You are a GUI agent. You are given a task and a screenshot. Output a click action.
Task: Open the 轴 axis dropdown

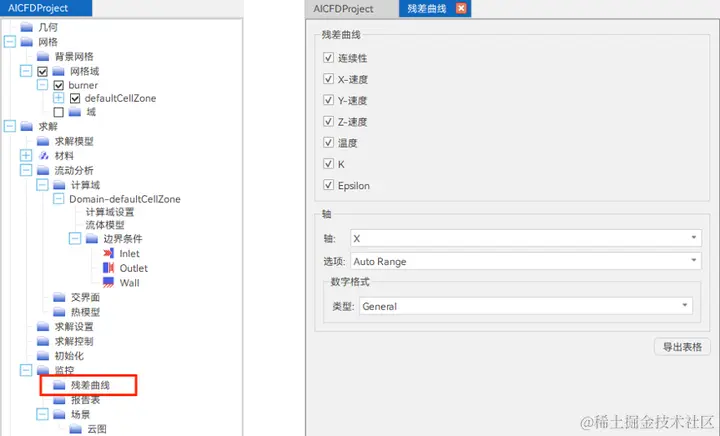526,238
